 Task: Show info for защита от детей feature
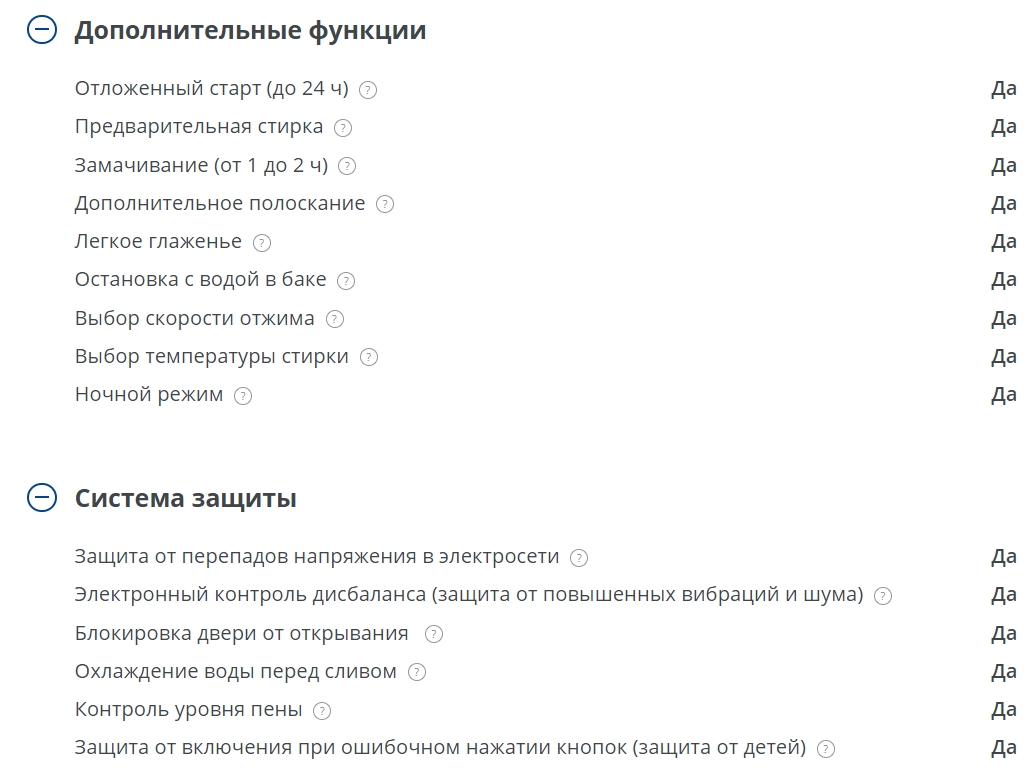point(826,749)
